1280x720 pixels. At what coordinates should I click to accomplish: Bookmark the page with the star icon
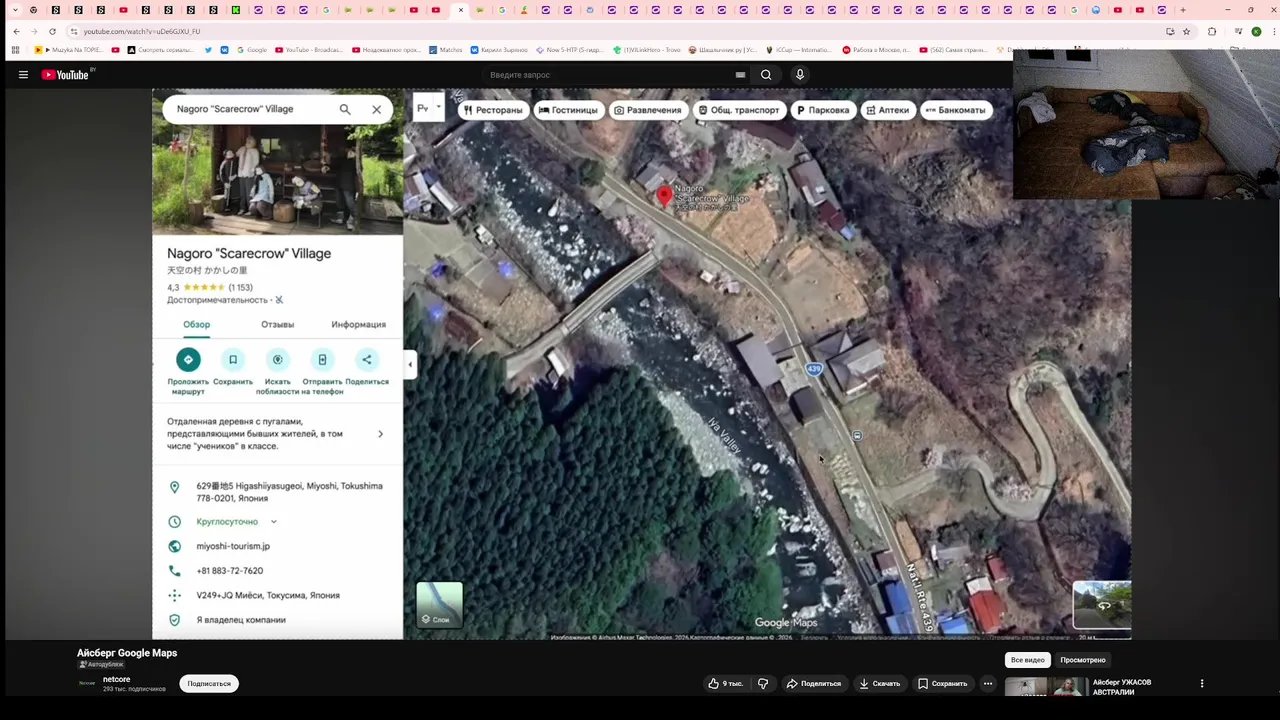pyautogui.click(x=1187, y=31)
